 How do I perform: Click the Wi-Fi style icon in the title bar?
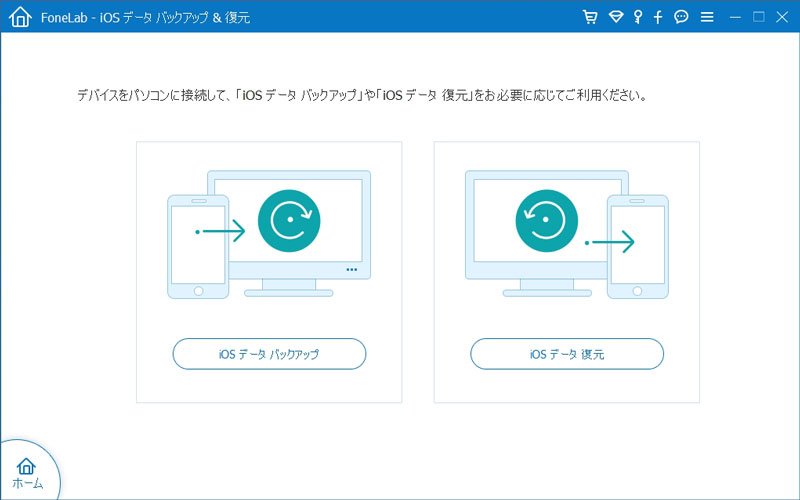(616, 17)
